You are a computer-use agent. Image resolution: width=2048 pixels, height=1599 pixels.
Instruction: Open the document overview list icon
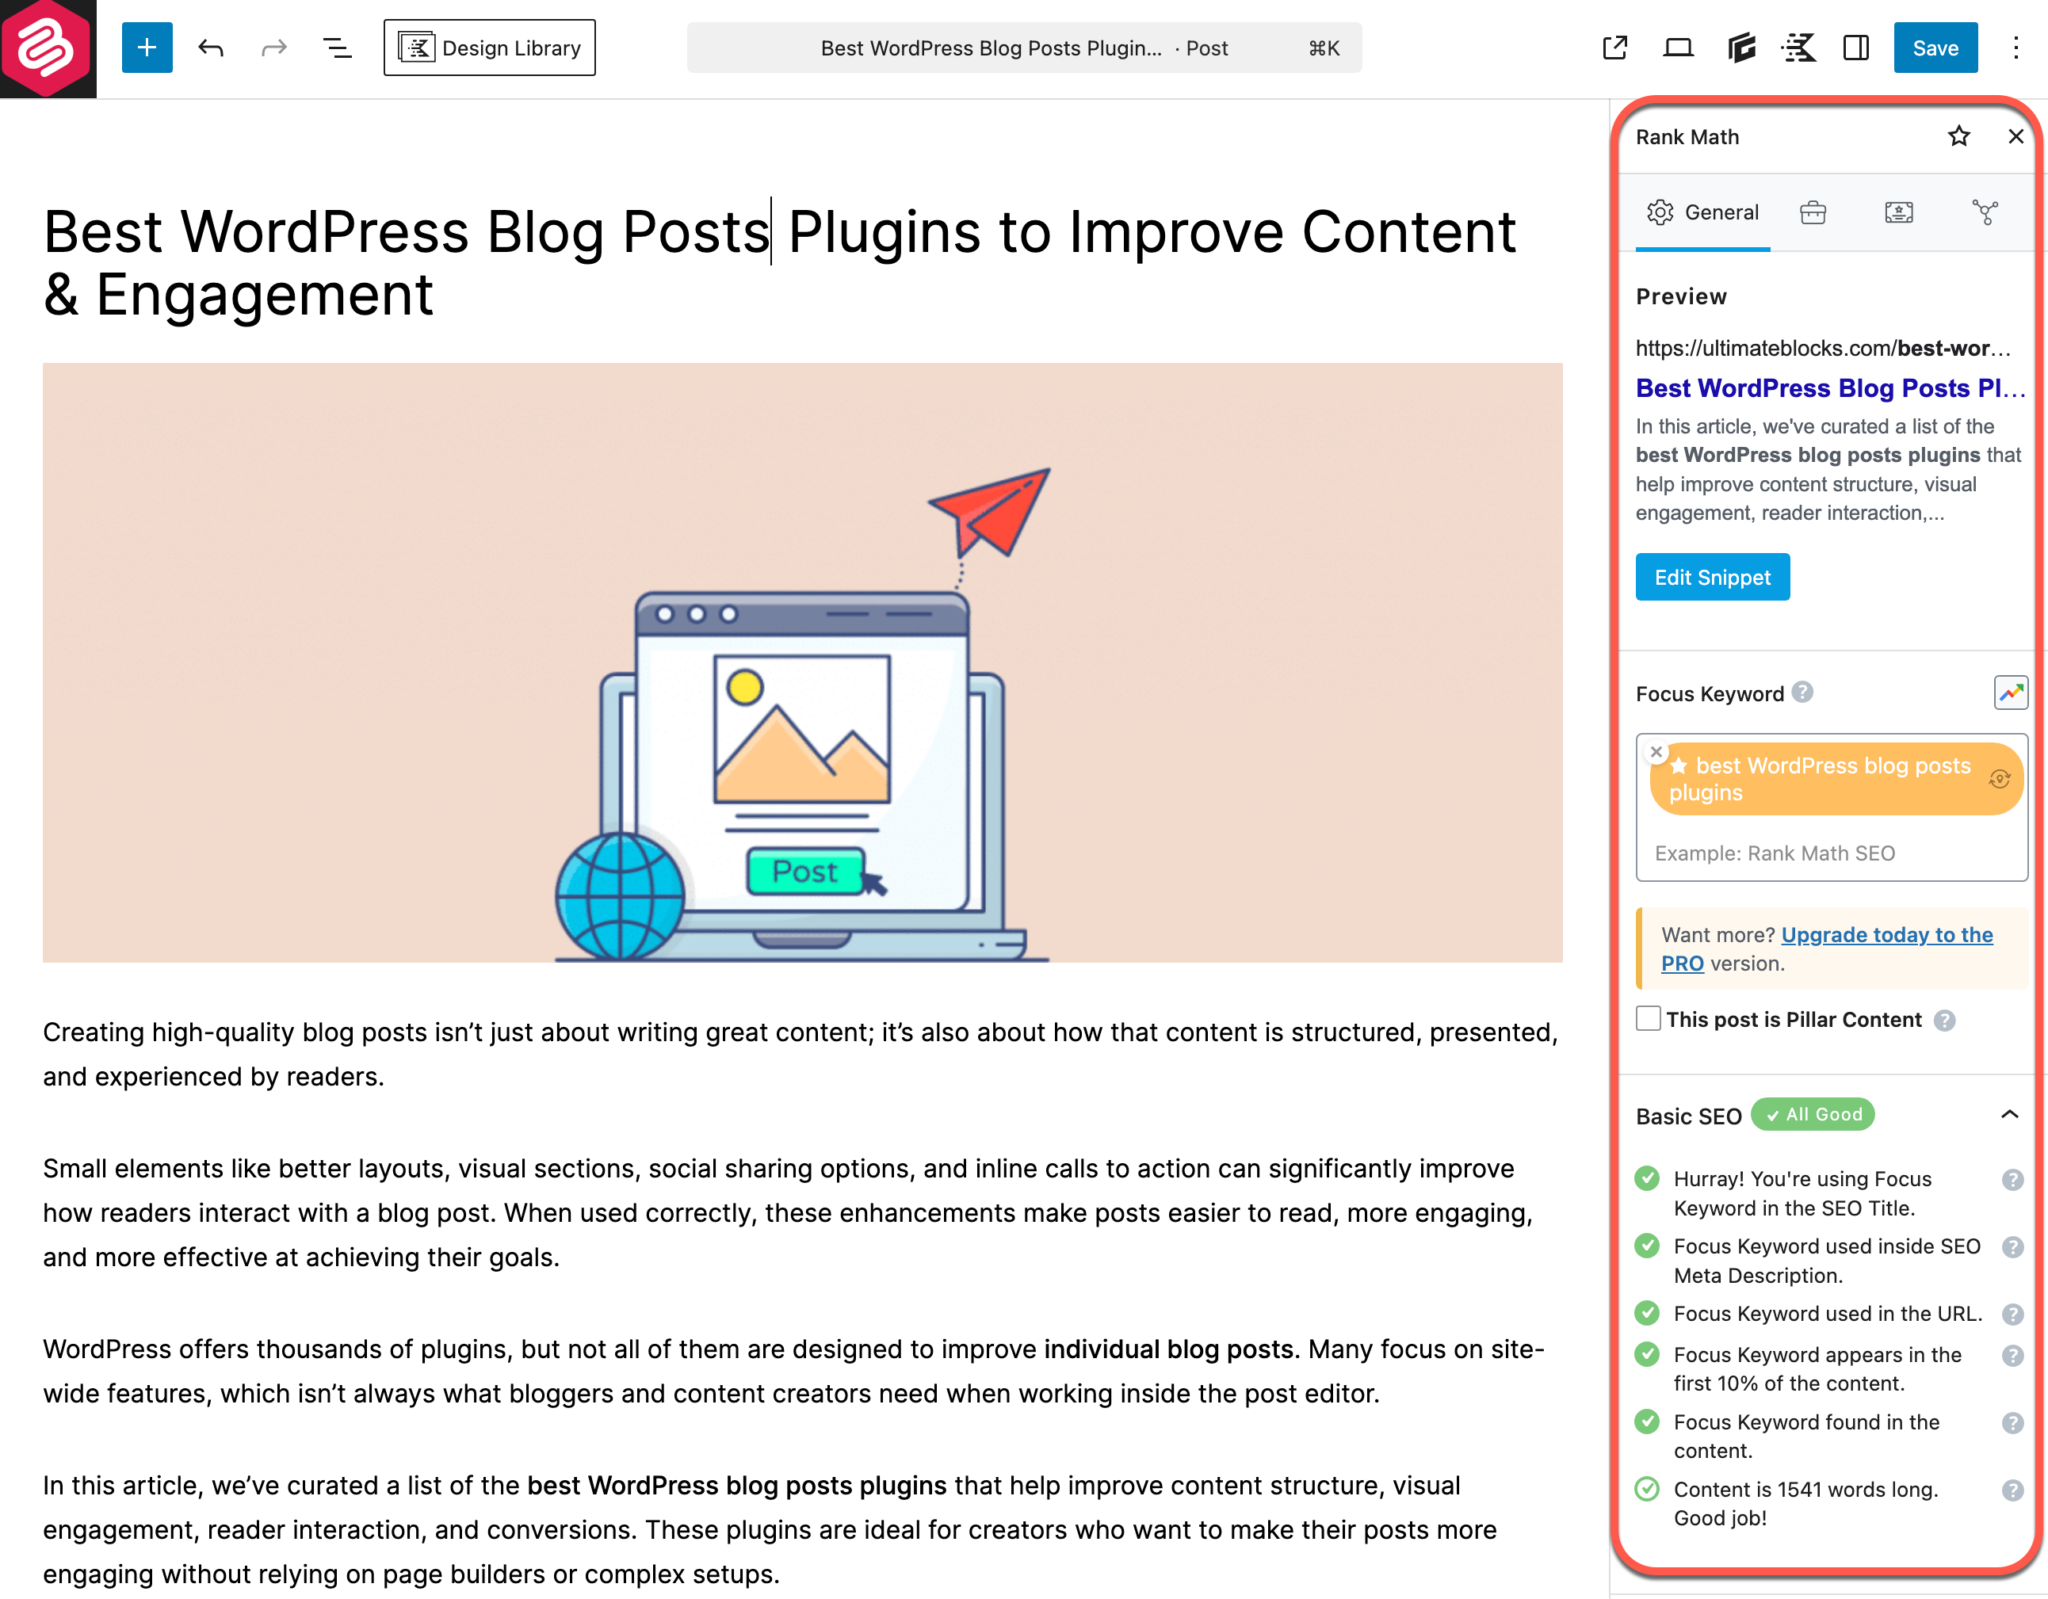click(337, 48)
